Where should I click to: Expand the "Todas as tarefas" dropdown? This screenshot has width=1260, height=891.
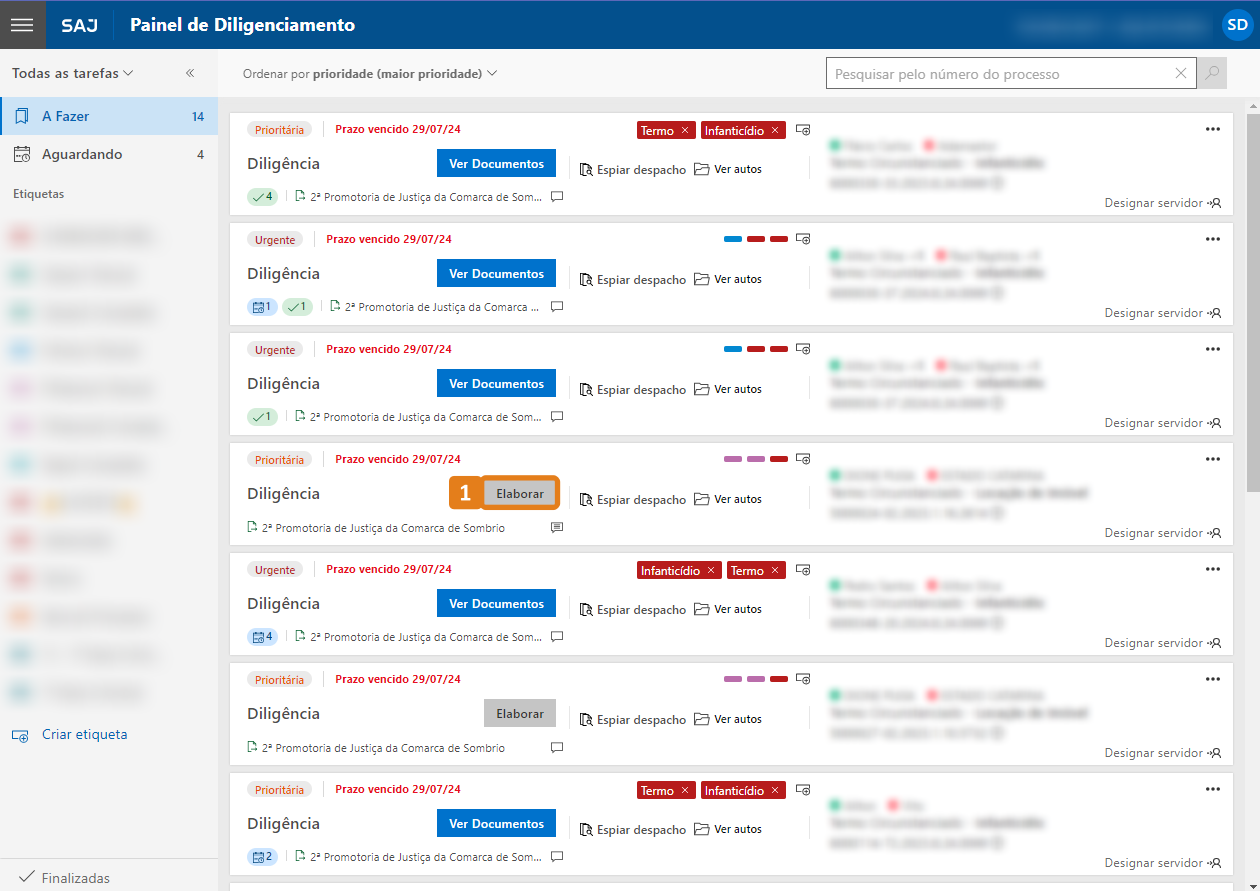click(x=73, y=73)
